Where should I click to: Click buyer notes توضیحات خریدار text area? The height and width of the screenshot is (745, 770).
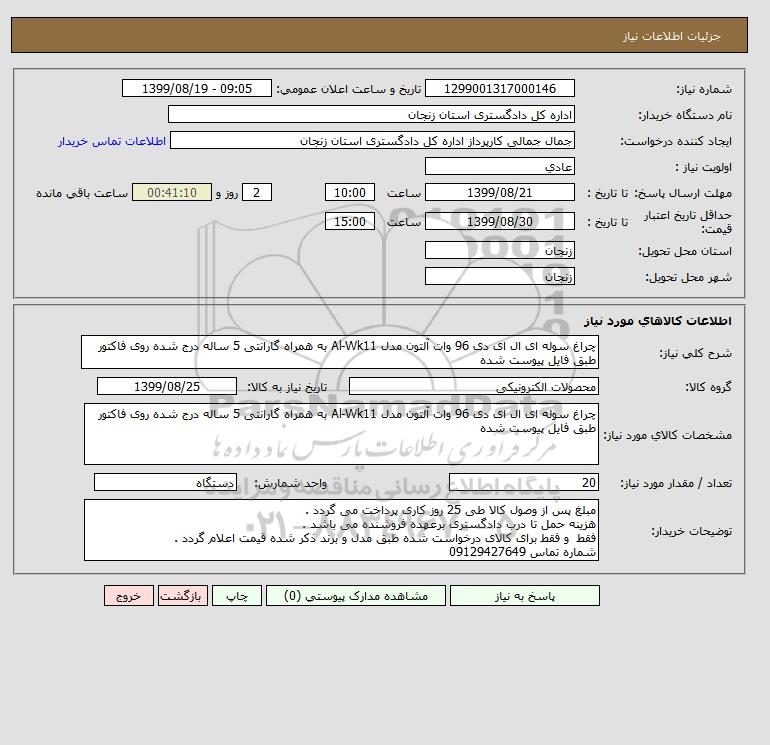click(x=341, y=530)
